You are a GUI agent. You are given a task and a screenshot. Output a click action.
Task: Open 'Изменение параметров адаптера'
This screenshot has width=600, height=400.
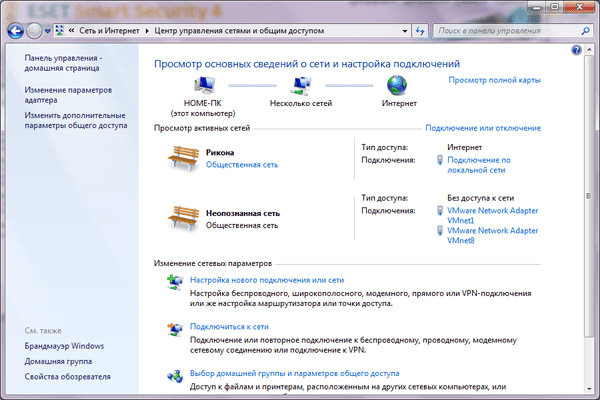[68, 95]
